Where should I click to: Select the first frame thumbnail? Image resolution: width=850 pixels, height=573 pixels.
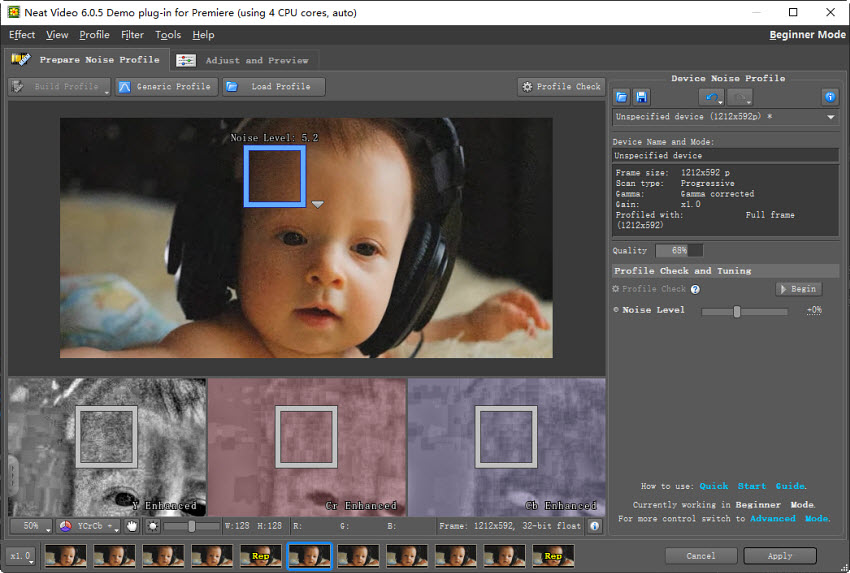pos(66,556)
